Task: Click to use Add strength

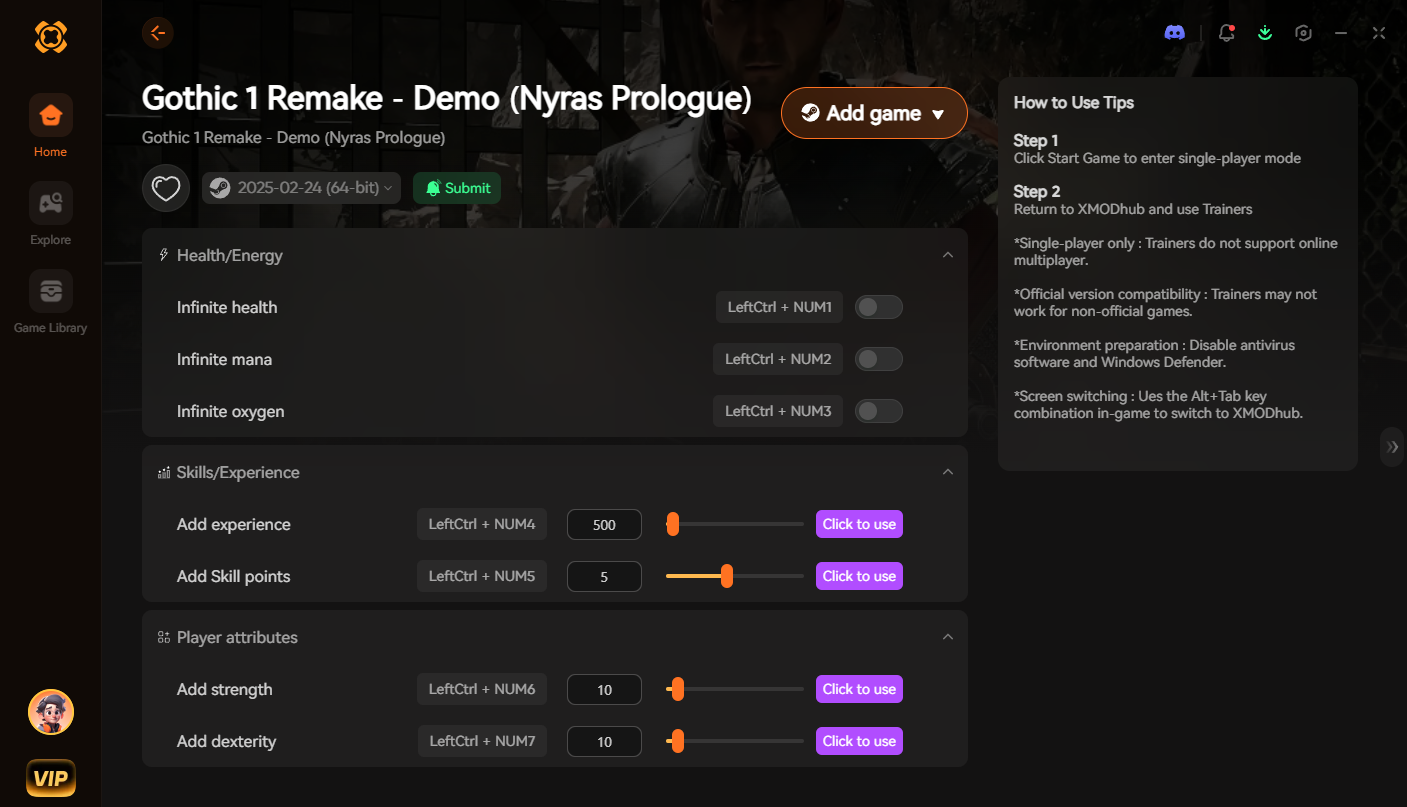Action: click(859, 689)
